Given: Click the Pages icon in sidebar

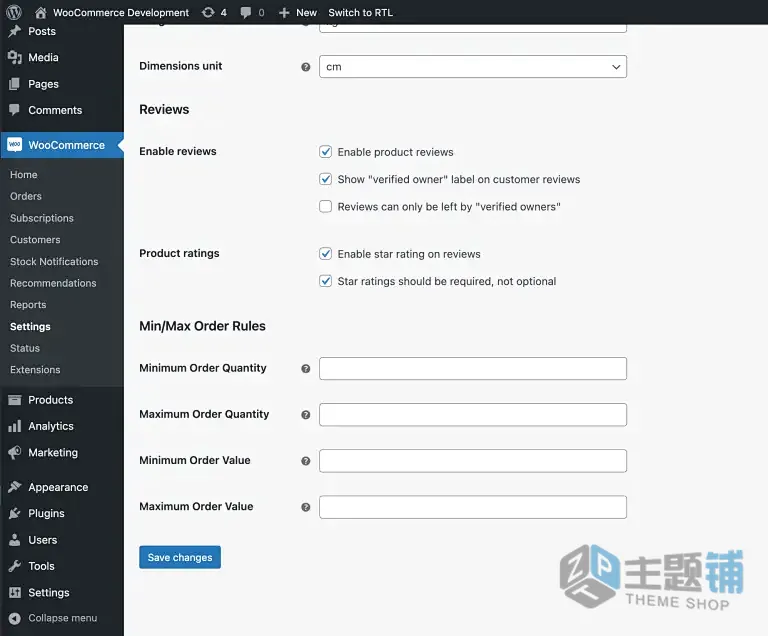Looking at the screenshot, I should [15, 84].
